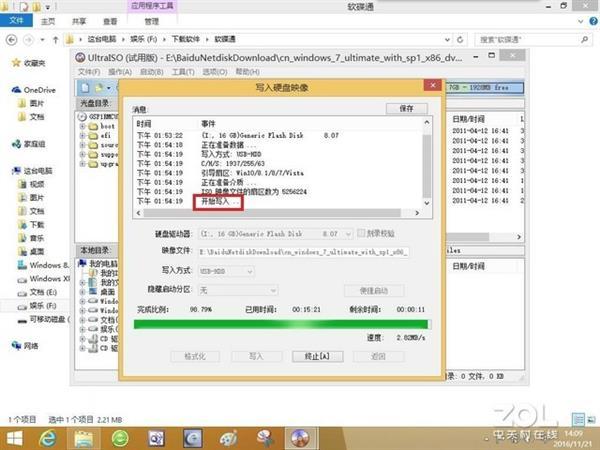Open Explorer 管理 ribbon tab

point(152,21)
